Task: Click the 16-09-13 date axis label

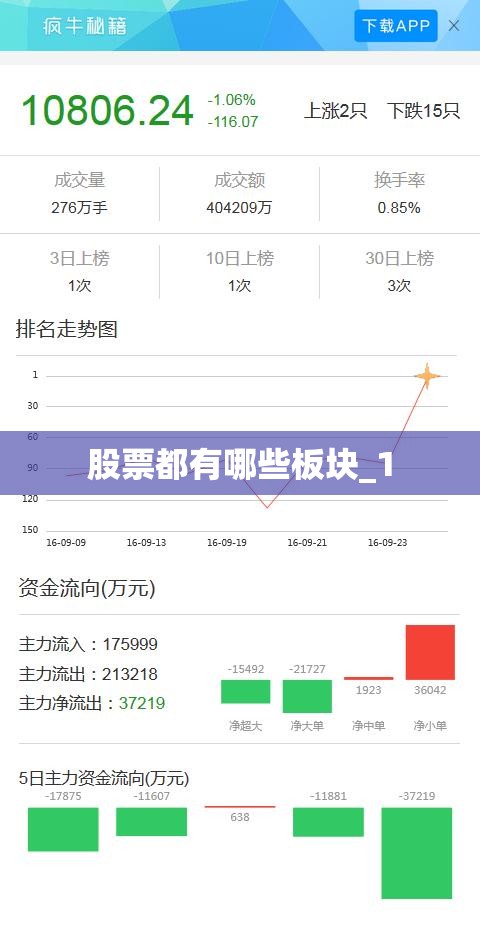Action: (x=146, y=543)
